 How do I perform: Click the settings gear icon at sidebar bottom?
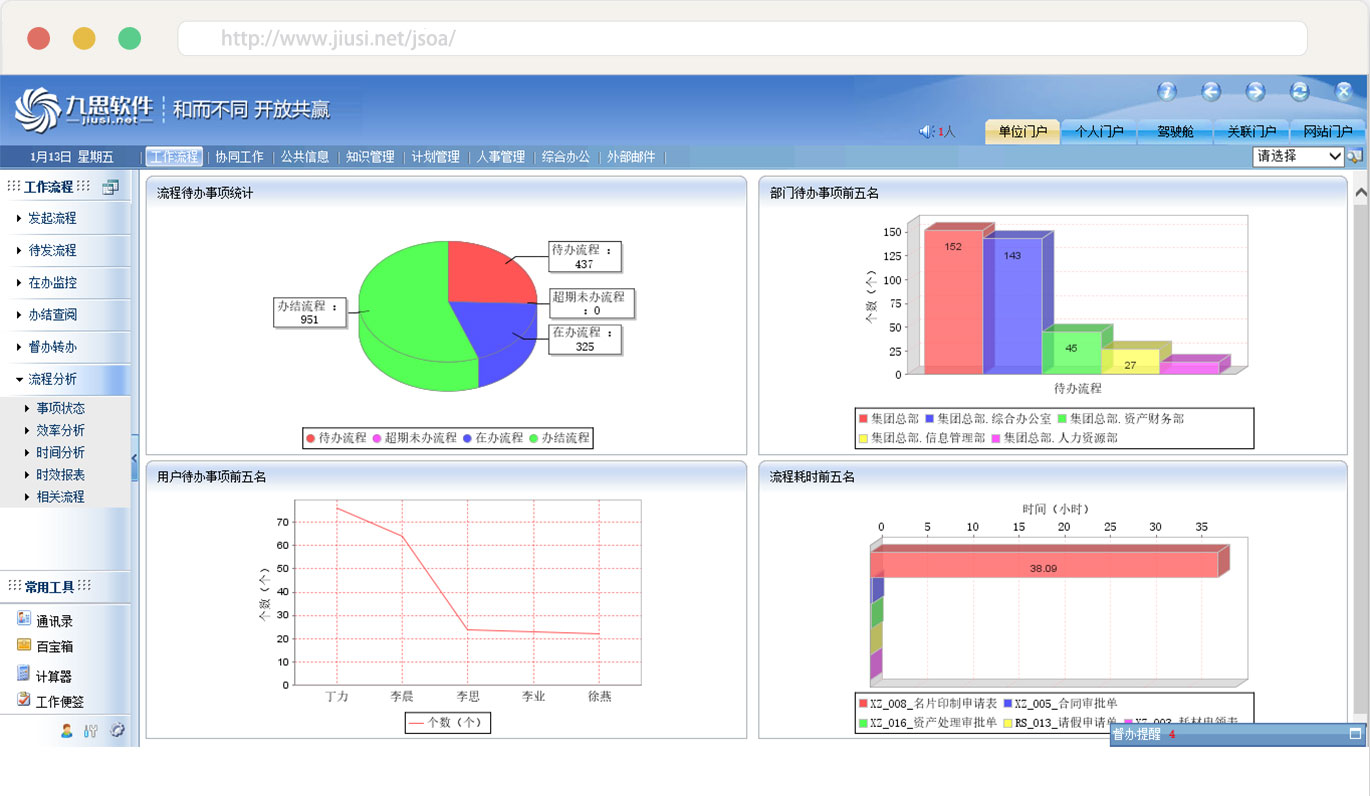click(117, 731)
